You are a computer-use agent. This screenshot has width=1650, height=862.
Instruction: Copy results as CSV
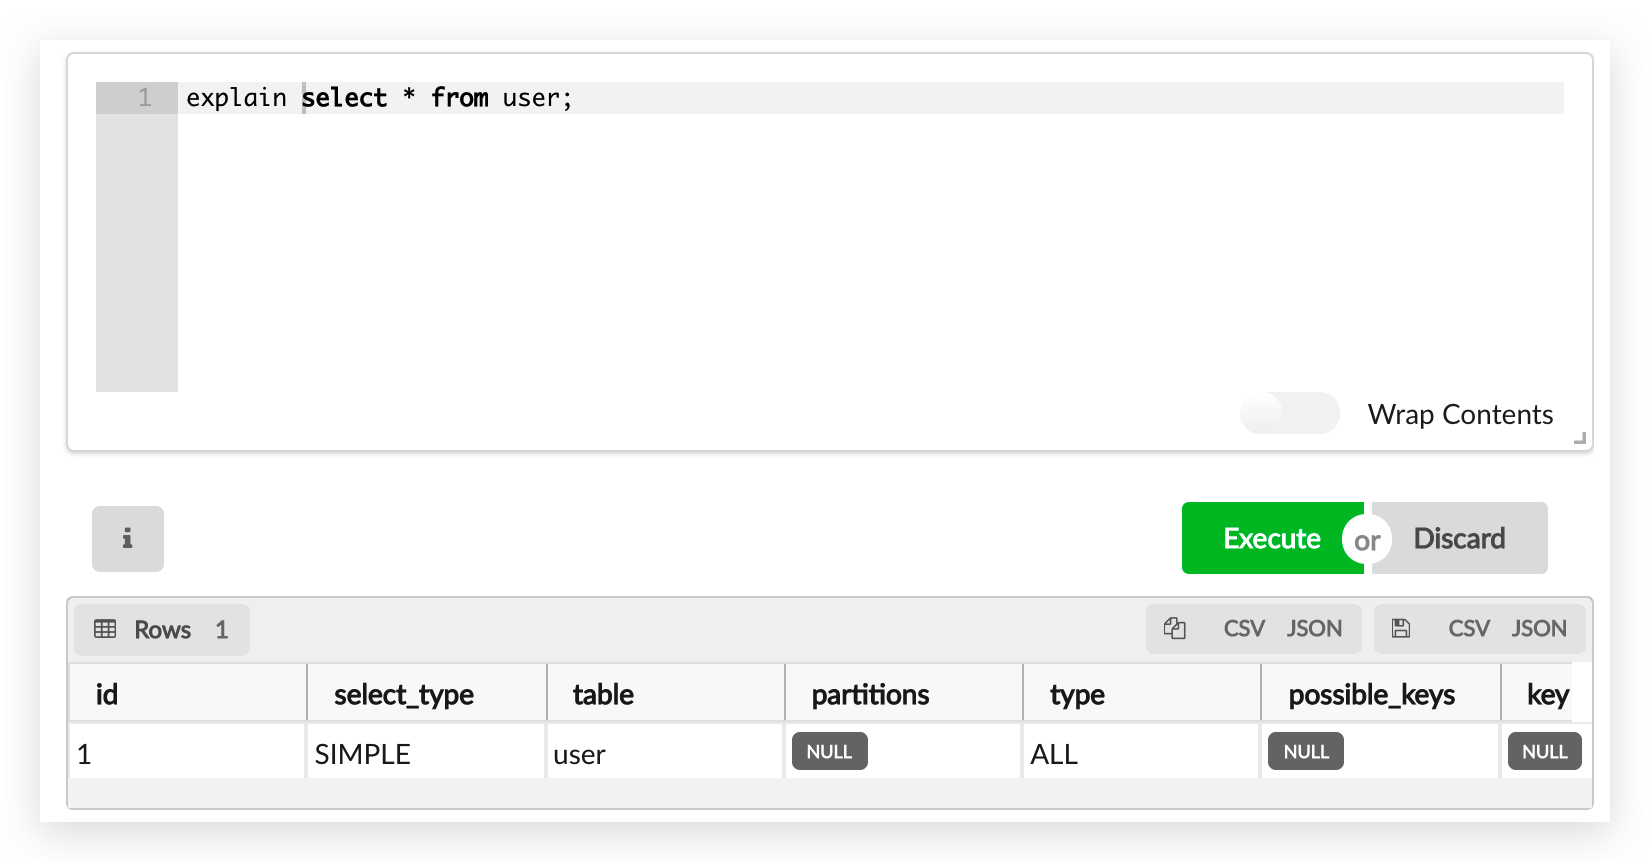click(x=1244, y=629)
